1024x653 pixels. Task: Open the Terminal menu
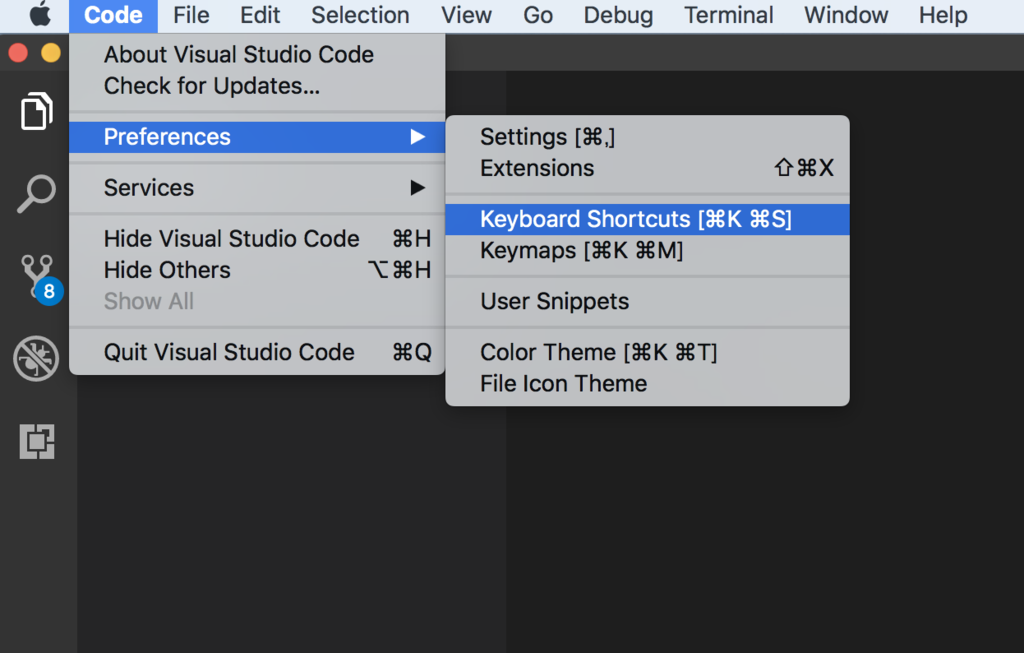729,15
